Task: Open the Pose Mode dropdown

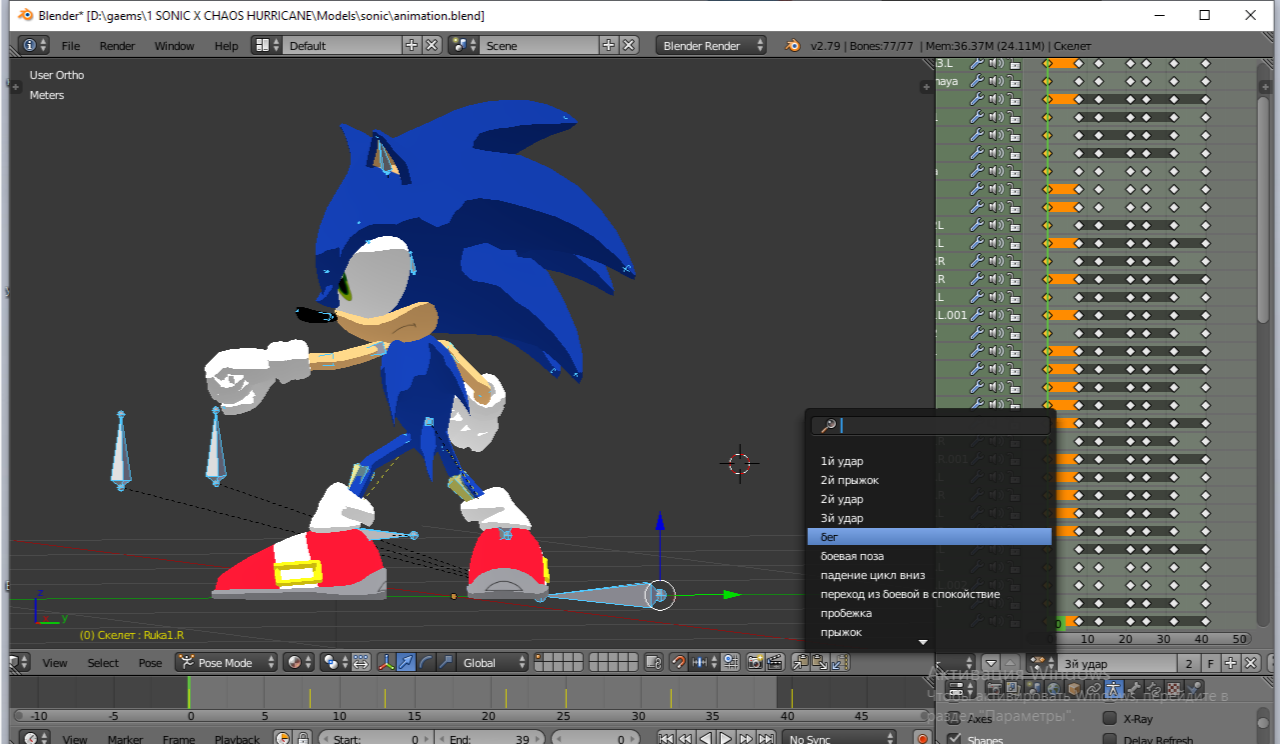Action: click(x=227, y=662)
